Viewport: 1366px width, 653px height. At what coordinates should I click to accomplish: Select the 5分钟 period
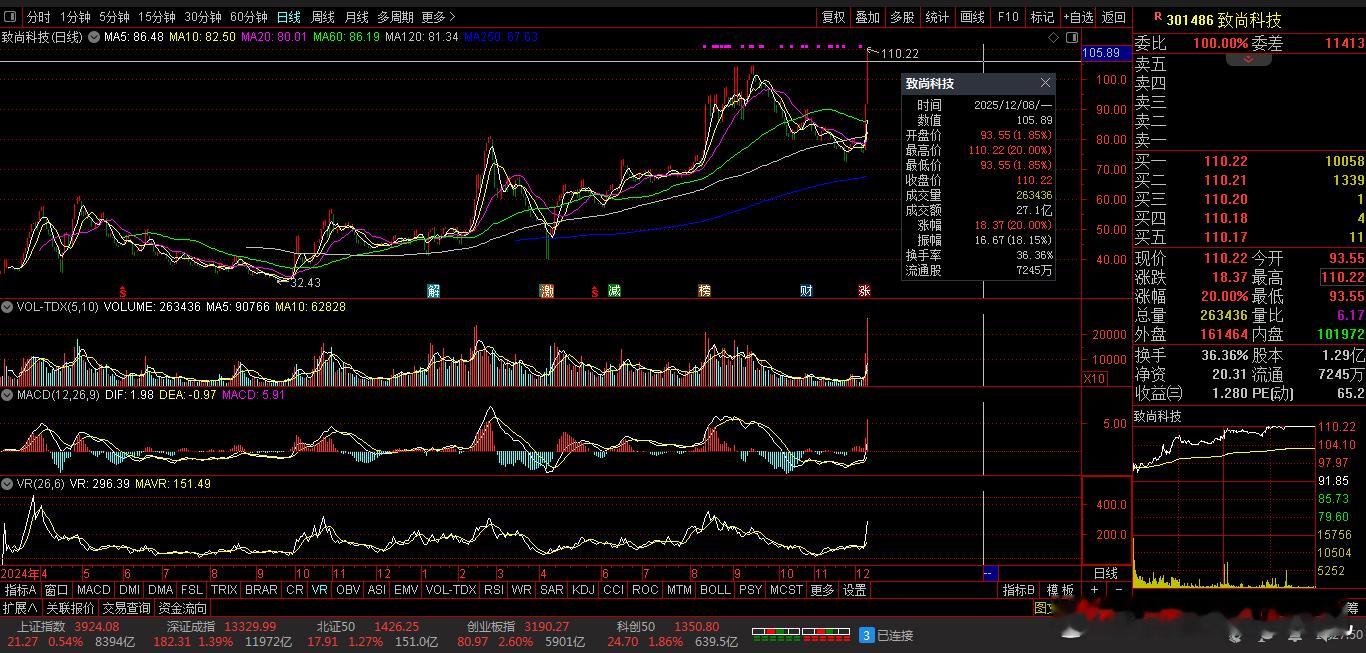[x=114, y=17]
